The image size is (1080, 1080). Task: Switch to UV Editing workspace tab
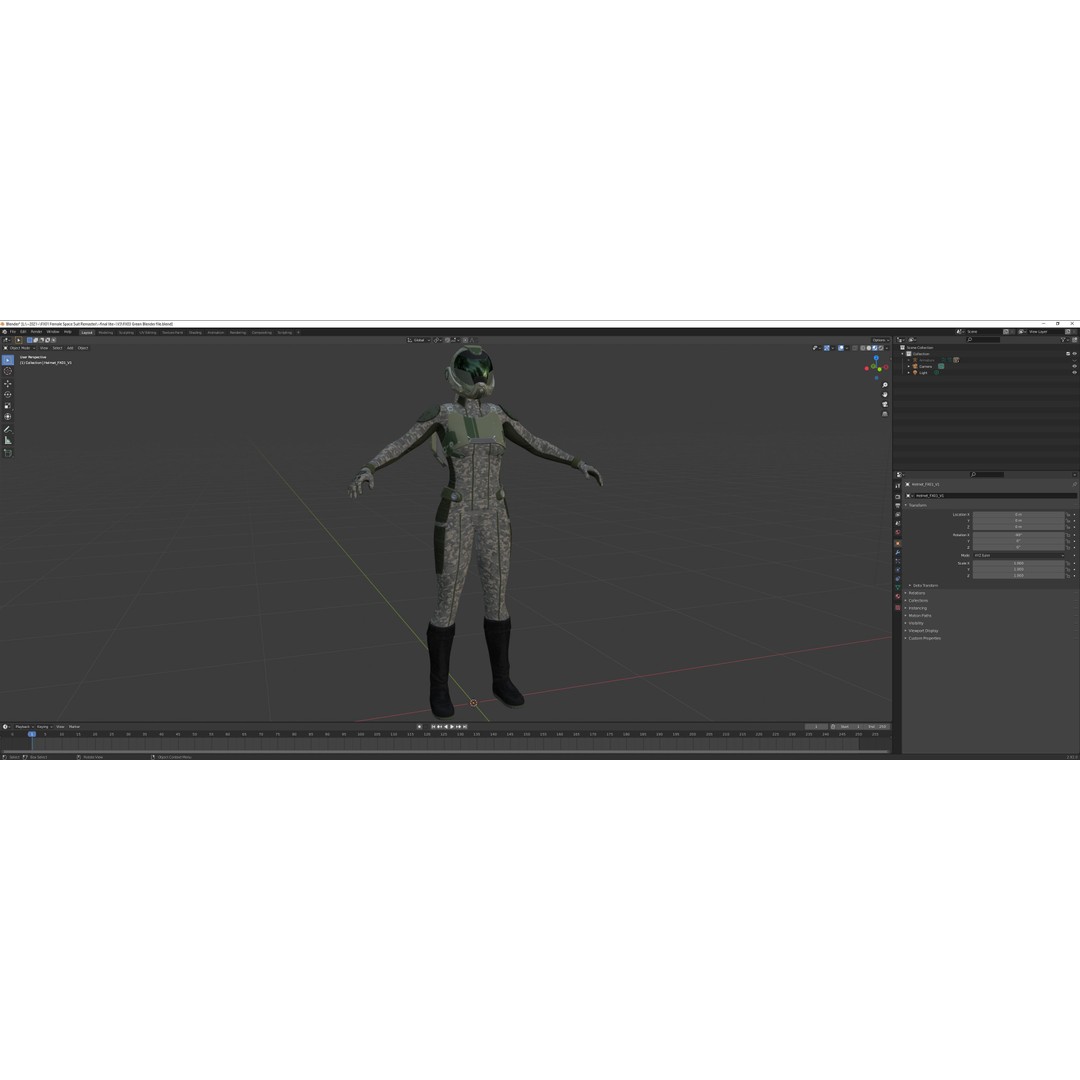[x=148, y=333]
